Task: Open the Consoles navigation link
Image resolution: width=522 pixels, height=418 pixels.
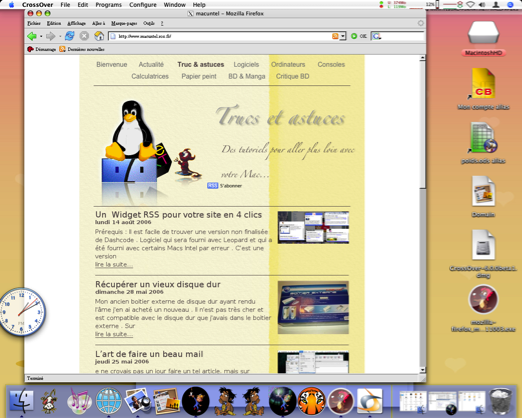Action: click(x=331, y=64)
